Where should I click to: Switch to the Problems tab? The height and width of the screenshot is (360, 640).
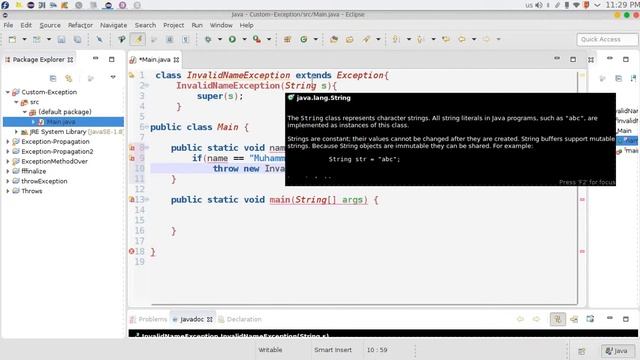pos(149,319)
